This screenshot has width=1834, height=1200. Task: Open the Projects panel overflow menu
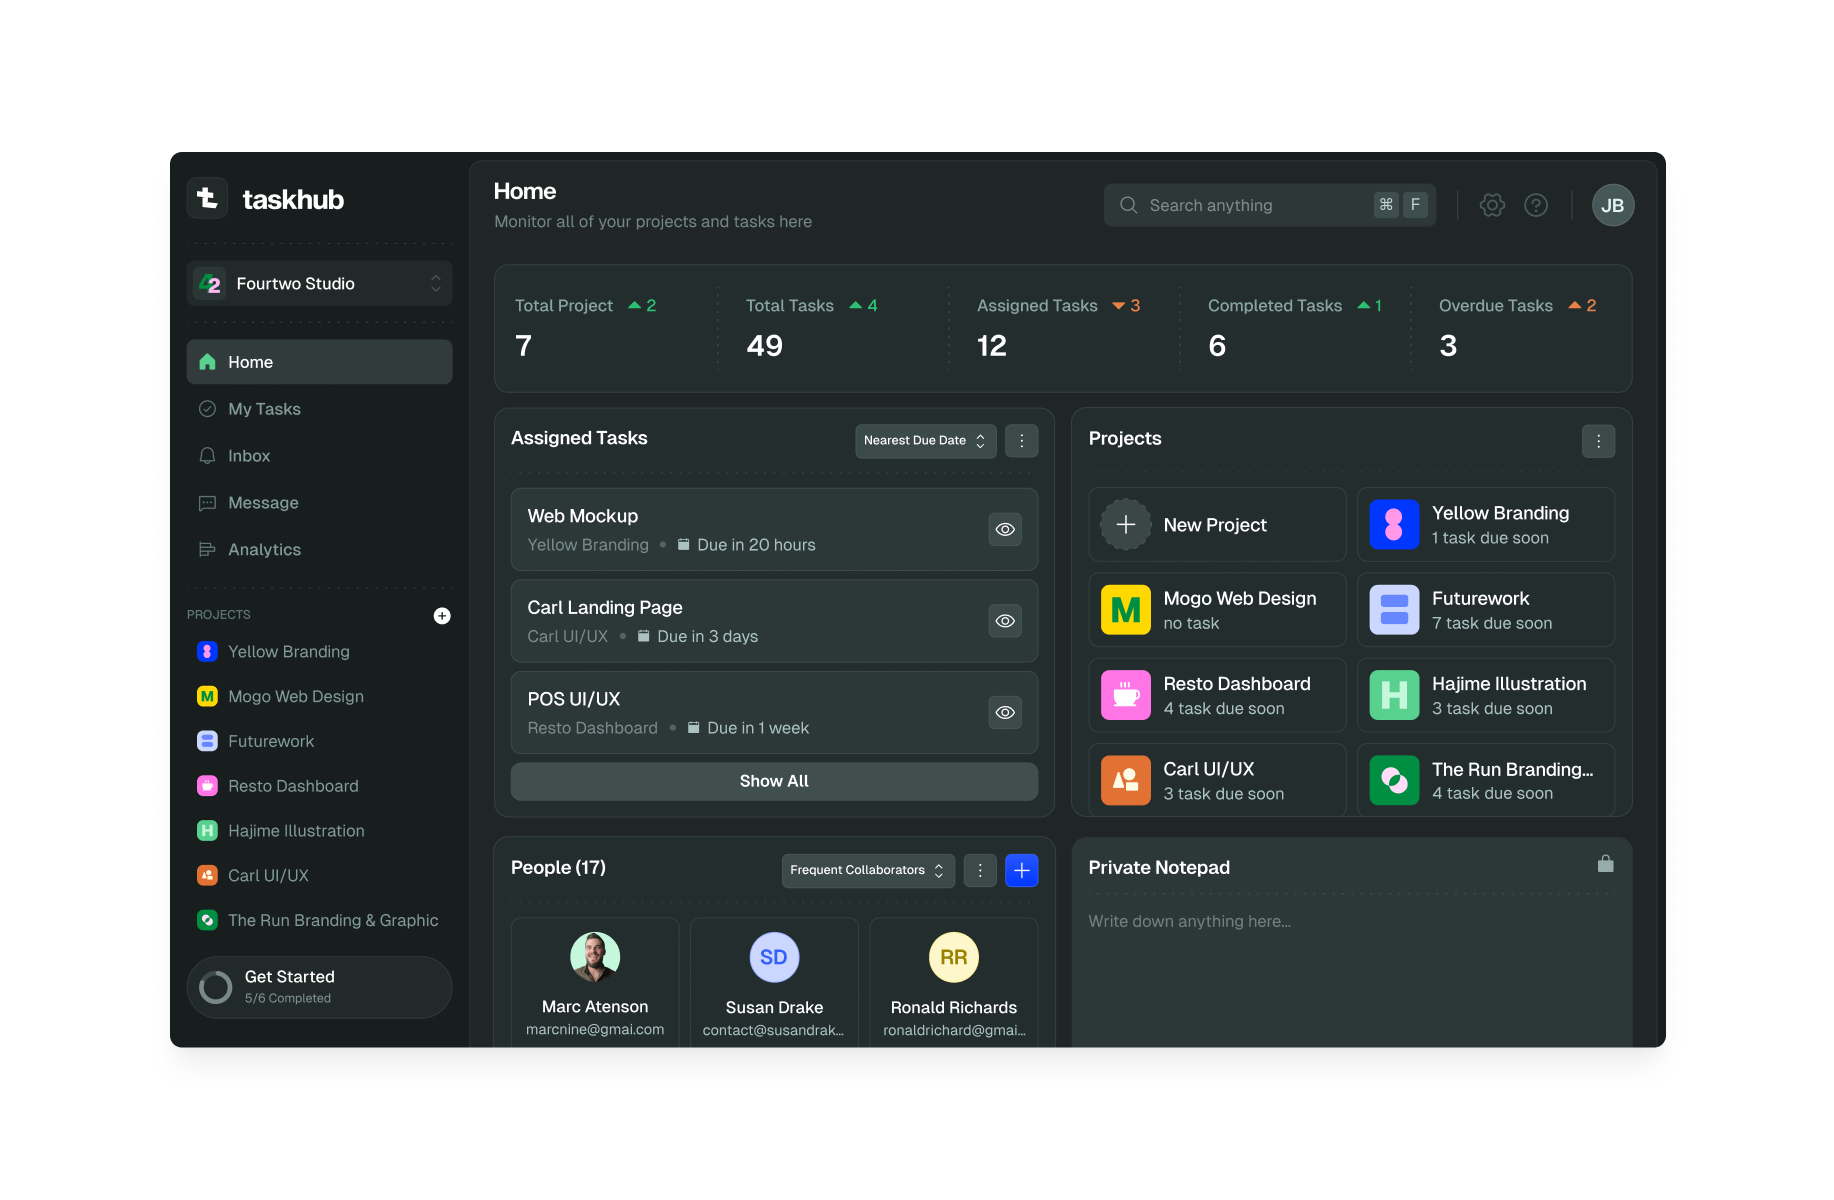click(1598, 440)
